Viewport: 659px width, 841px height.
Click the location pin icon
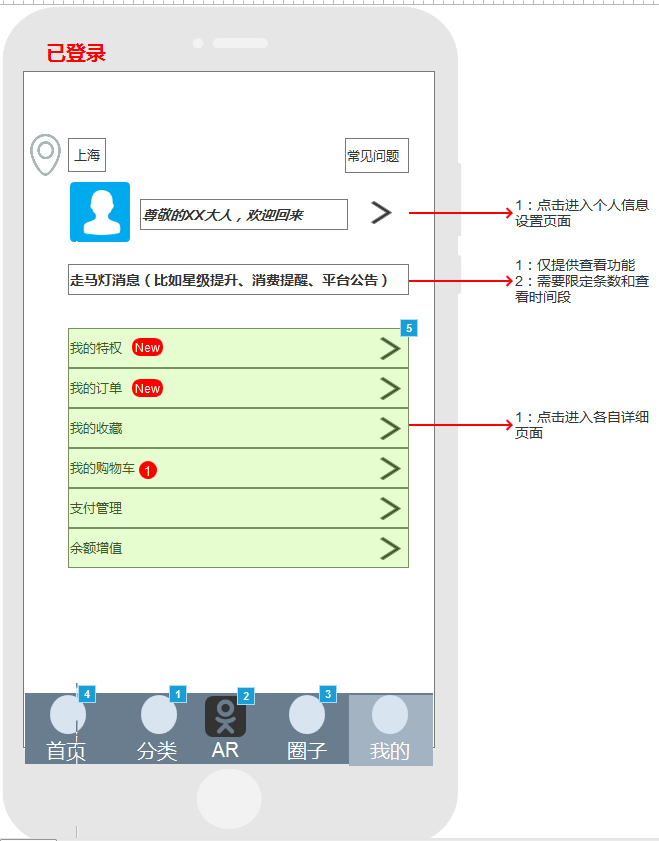pyautogui.click(x=45, y=155)
